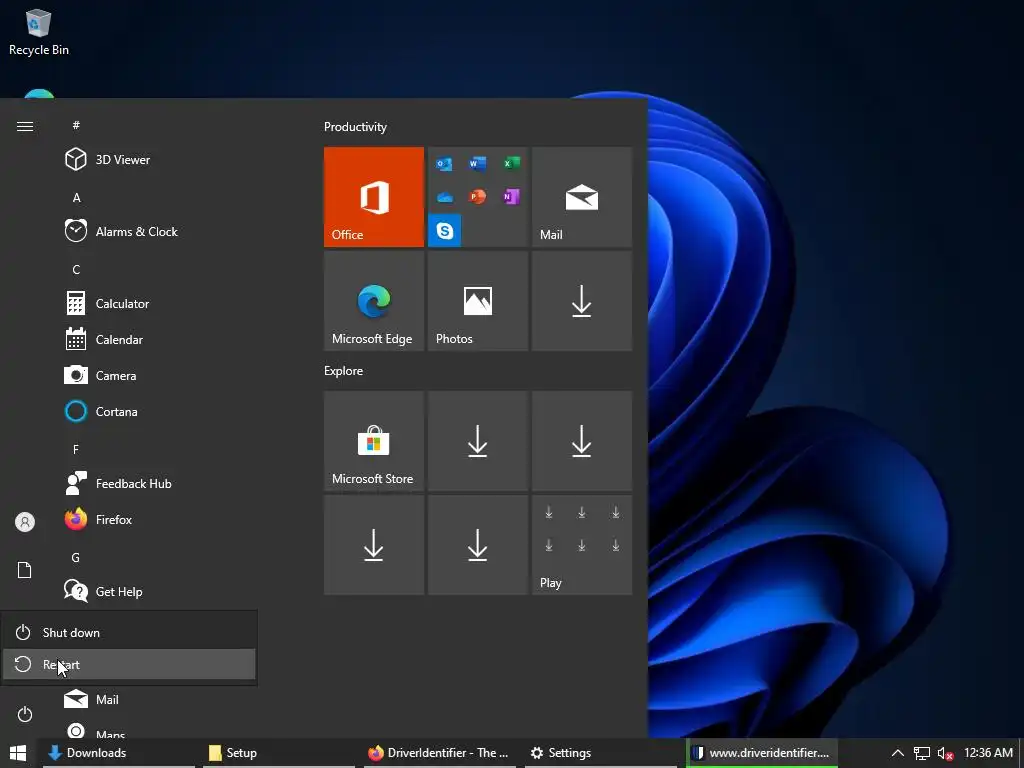Open the clock showing 12:36 AM
This screenshot has width=1024, height=768.
988,753
